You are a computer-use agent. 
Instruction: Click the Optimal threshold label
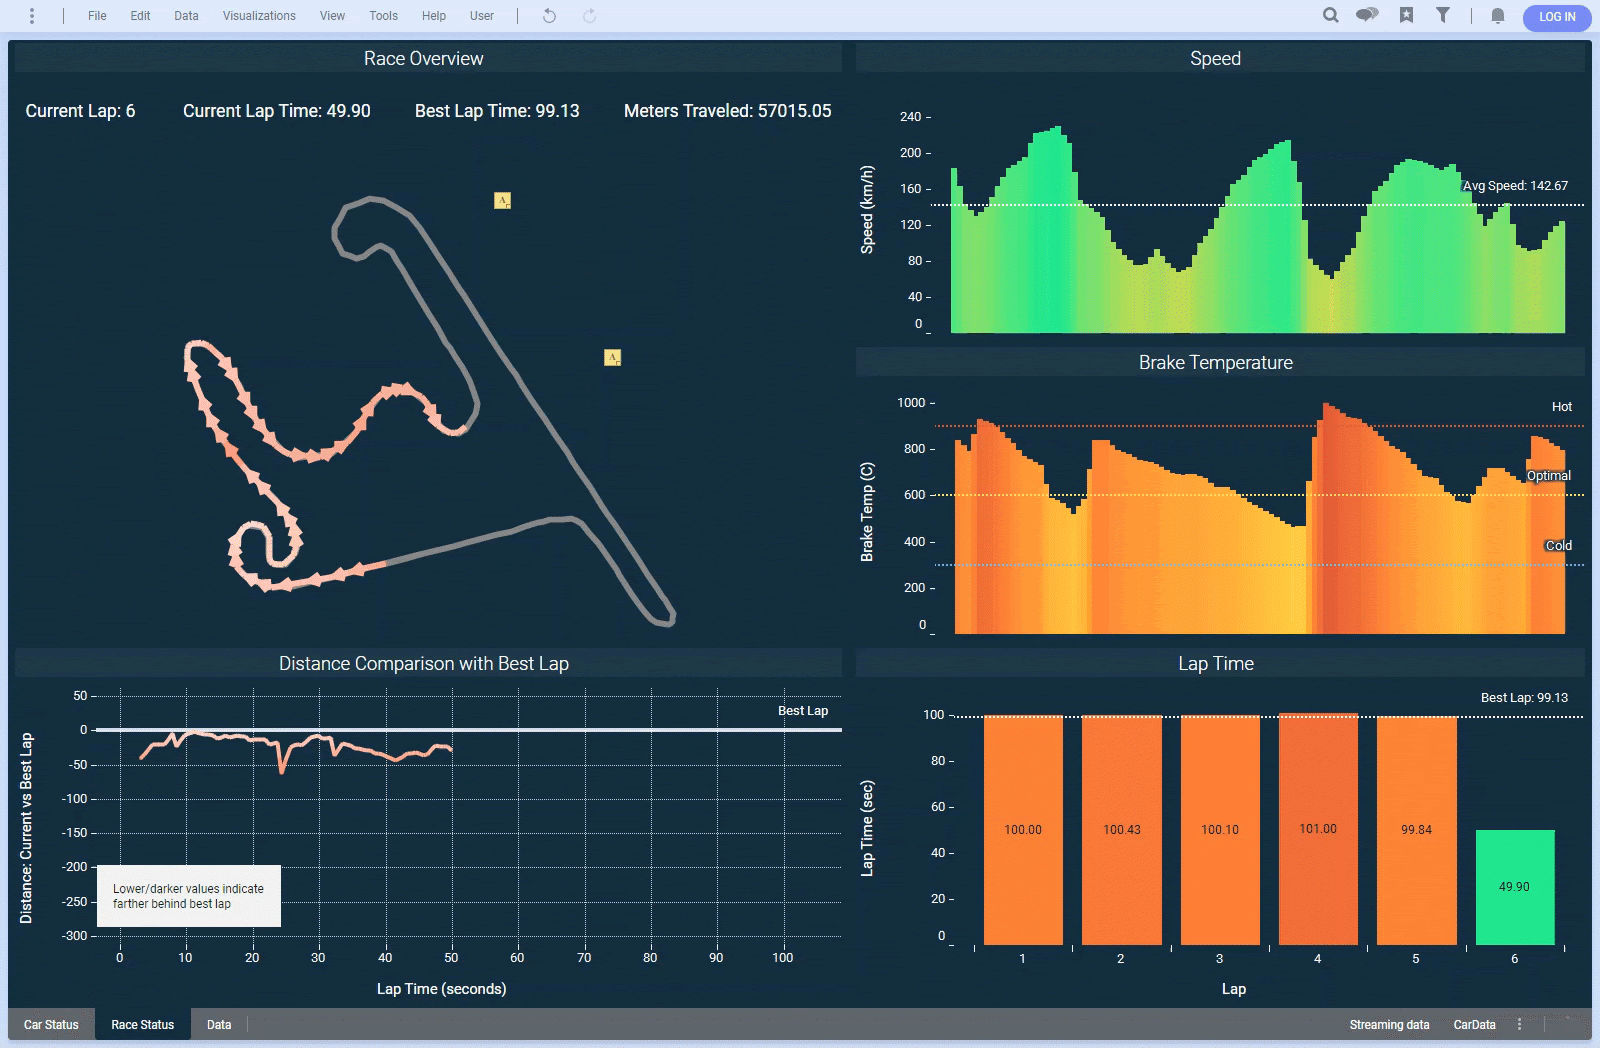pos(1549,476)
